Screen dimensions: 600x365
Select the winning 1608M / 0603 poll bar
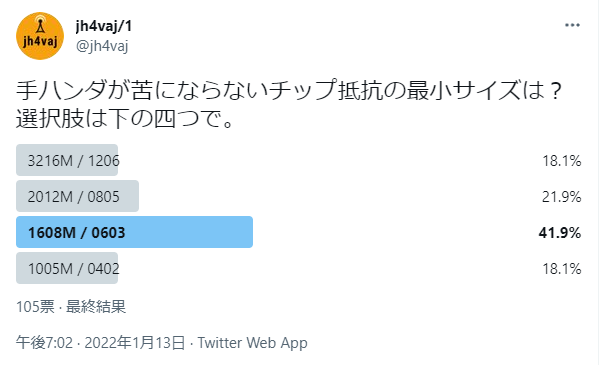coord(134,232)
